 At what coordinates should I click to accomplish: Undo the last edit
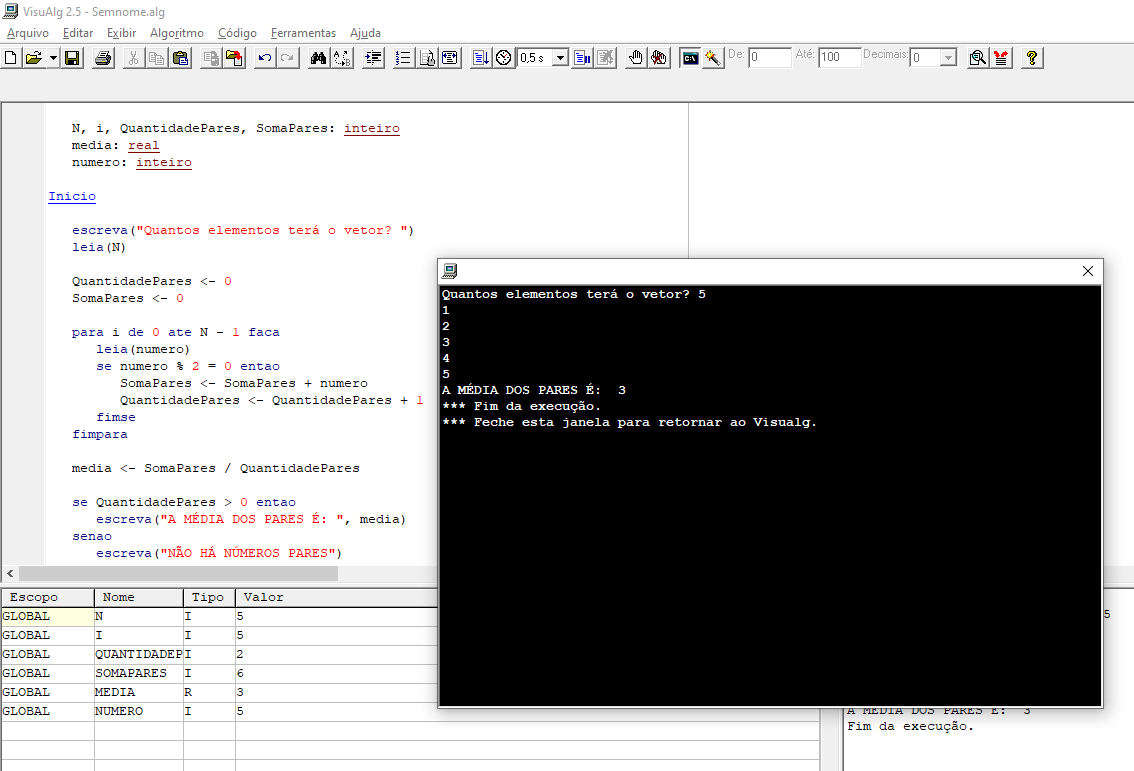(x=265, y=58)
